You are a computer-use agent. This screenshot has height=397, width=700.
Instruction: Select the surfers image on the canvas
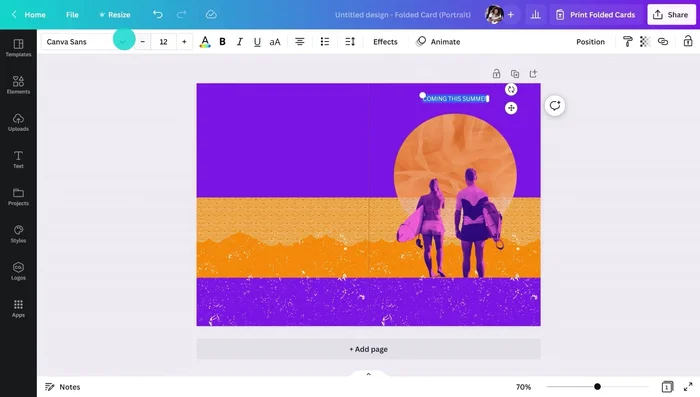(x=450, y=223)
